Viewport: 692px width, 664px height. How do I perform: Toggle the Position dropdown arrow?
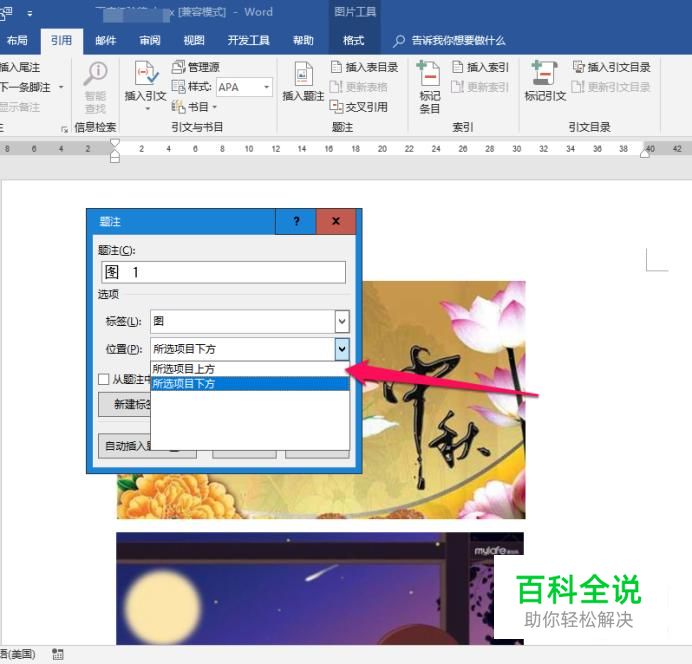pyautogui.click(x=342, y=349)
